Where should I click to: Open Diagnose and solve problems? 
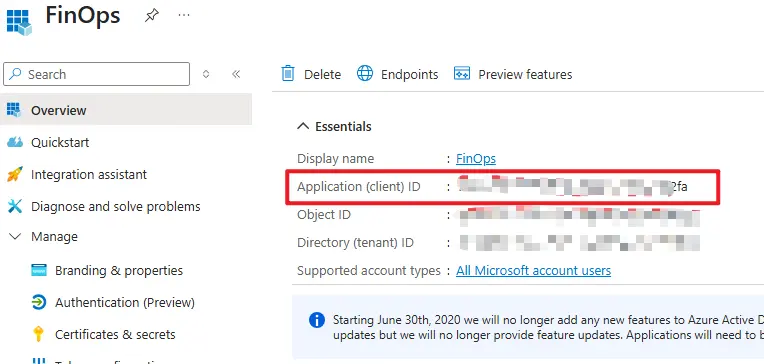point(115,207)
